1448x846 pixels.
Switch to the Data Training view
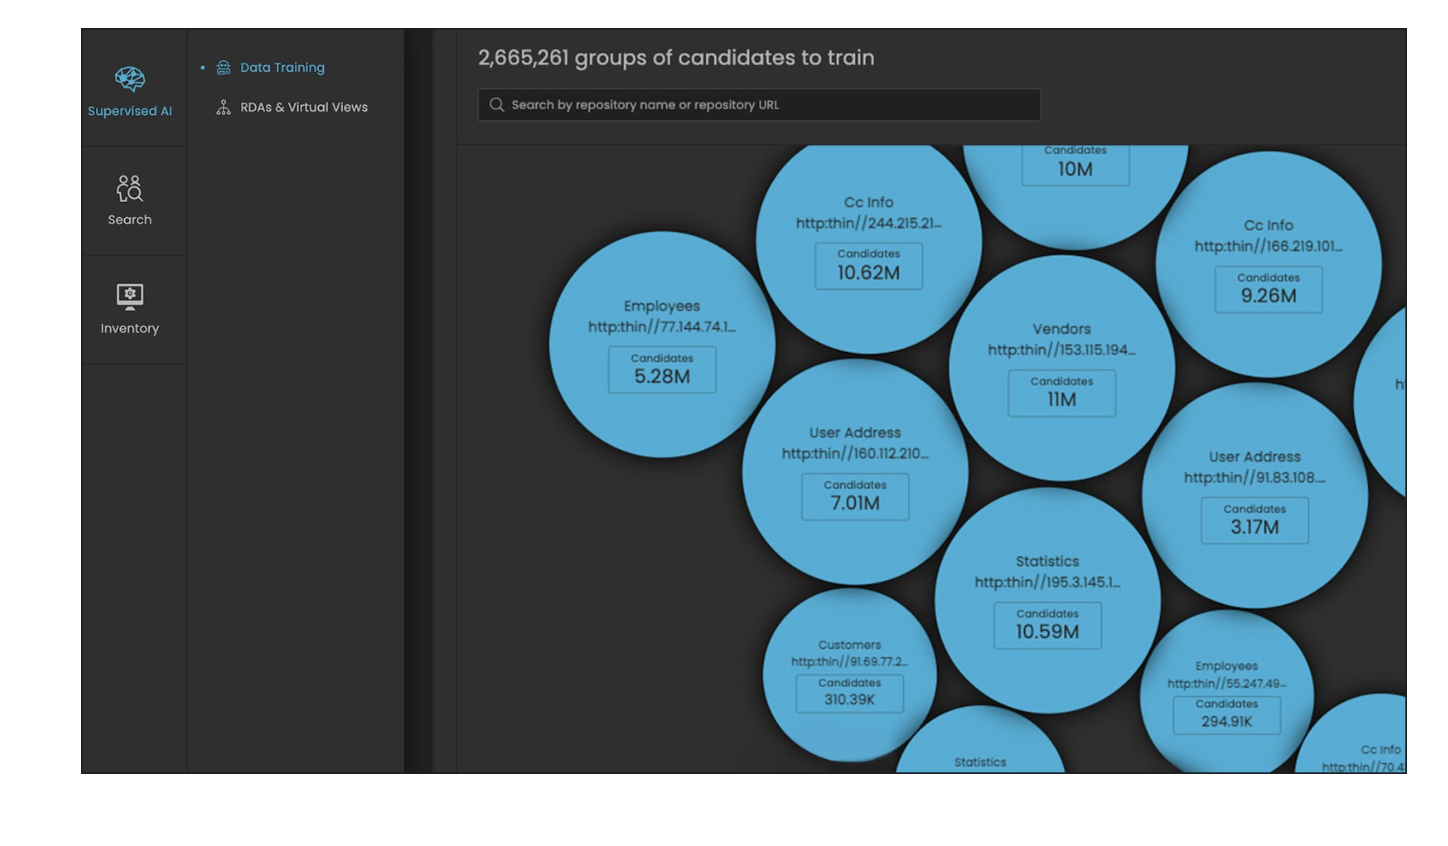[282, 67]
